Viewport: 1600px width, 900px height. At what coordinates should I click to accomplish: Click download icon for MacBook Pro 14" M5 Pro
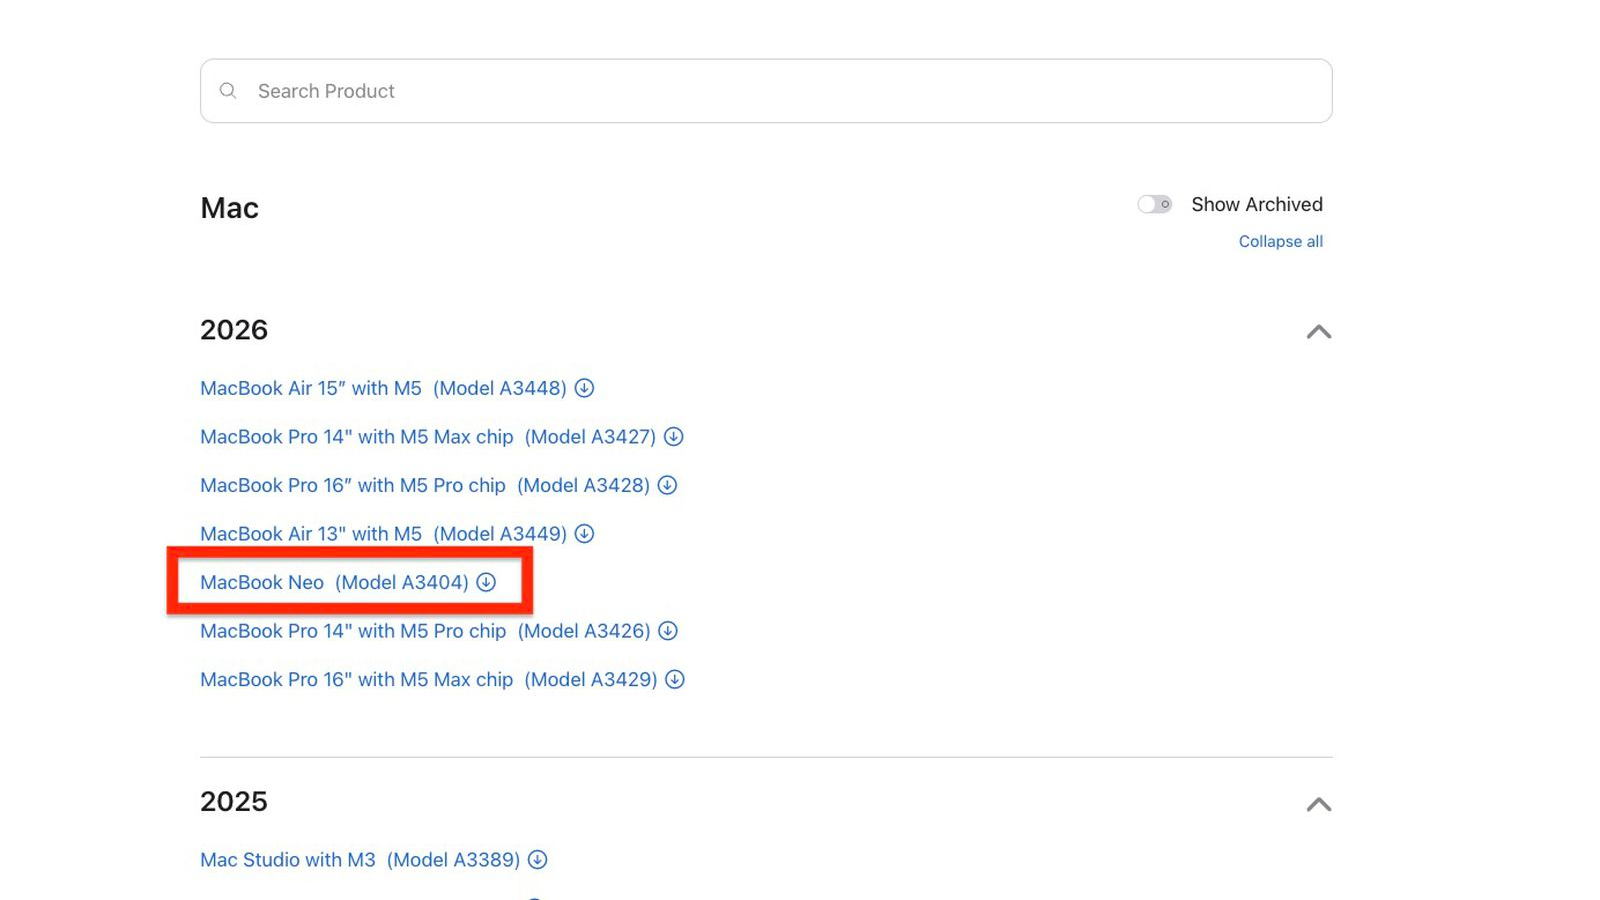[668, 631]
